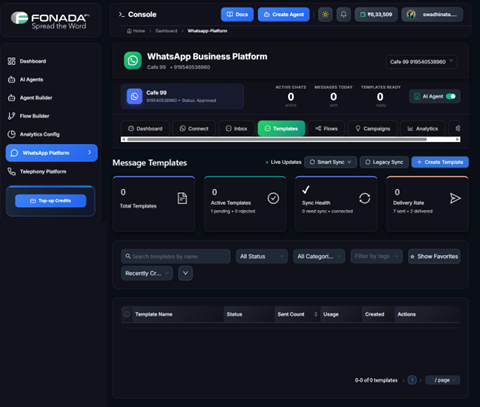480x407 pixels.
Task: Open Flow Builder in the sidebar
Action: click(51, 116)
